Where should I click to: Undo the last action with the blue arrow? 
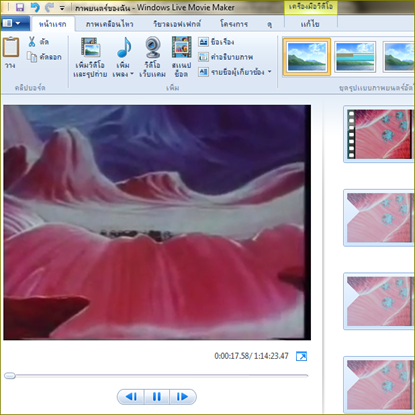click(35, 7)
